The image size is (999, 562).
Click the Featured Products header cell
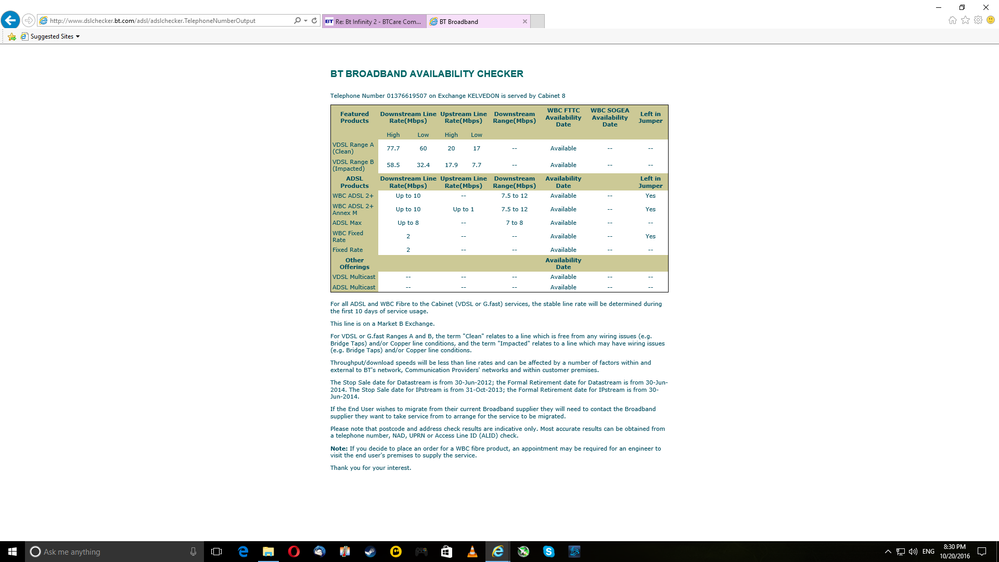354,117
